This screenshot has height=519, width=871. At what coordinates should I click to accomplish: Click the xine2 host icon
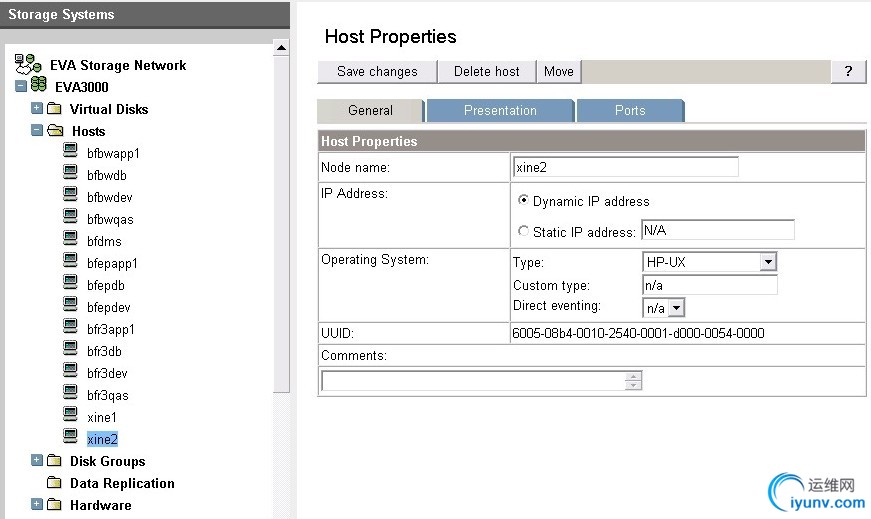click(71, 436)
